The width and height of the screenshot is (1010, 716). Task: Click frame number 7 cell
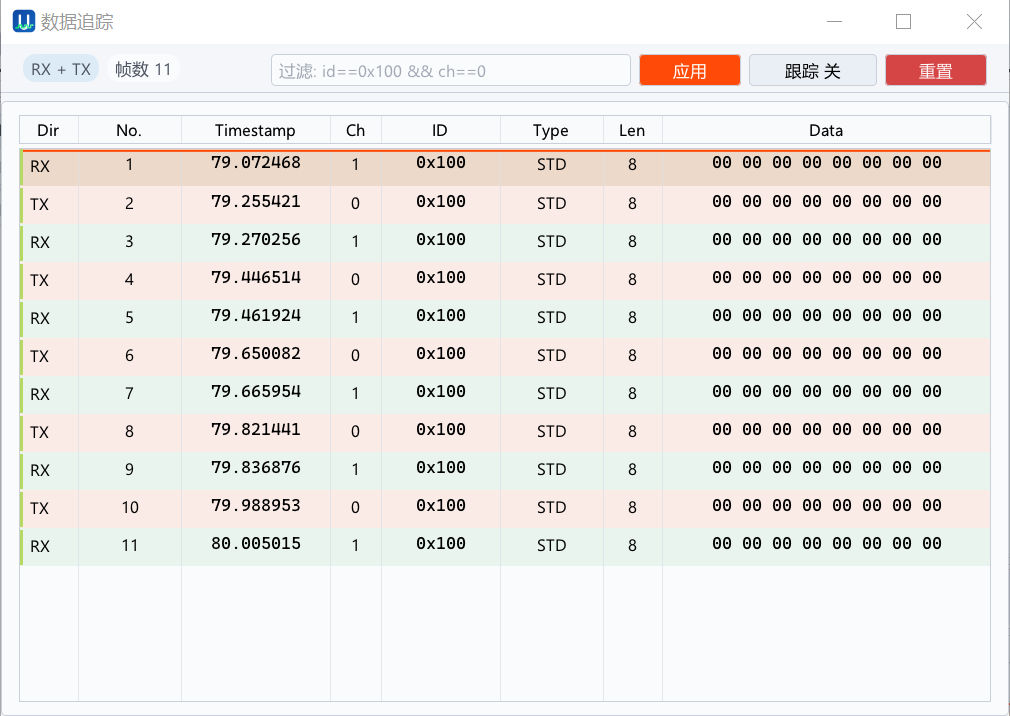click(x=129, y=393)
